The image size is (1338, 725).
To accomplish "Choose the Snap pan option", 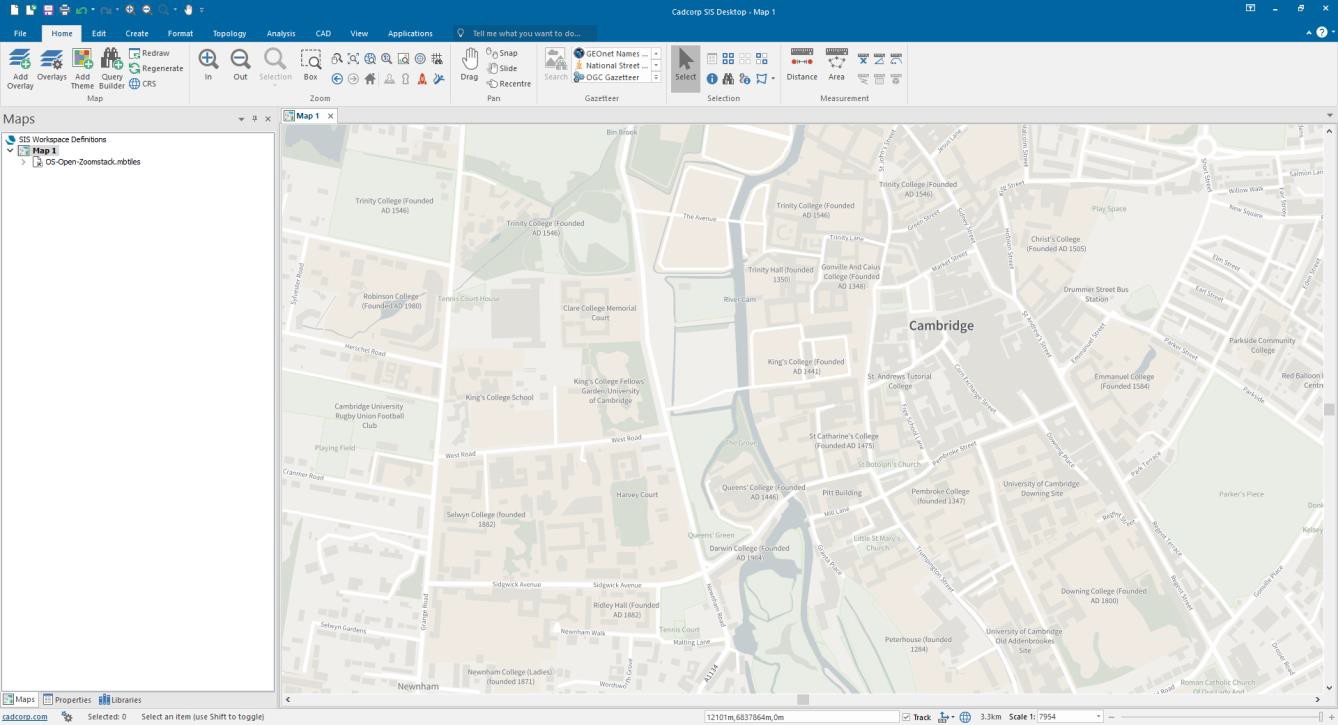I will tap(502, 53).
